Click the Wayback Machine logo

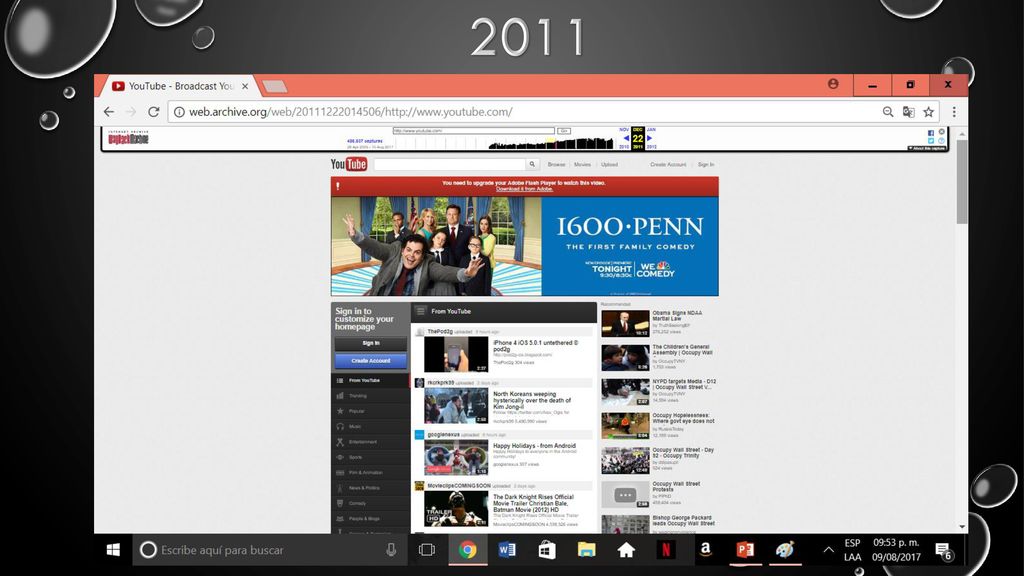pyautogui.click(x=129, y=137)
